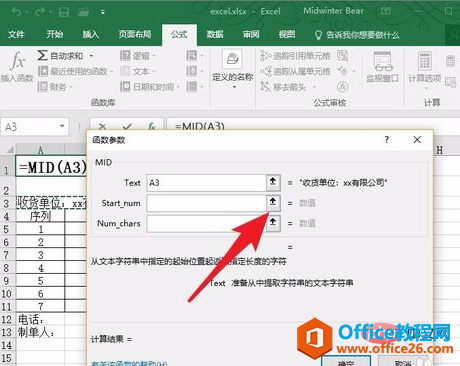Switch to the 审阅 ribbon tab
Image resolution: width=460 pixels, height=366 pixels.
coord(251,34)
